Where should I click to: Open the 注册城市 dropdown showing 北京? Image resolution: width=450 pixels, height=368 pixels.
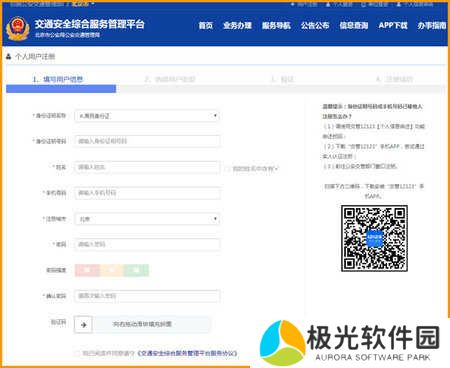pyautogui.click(x=147, y=219)
